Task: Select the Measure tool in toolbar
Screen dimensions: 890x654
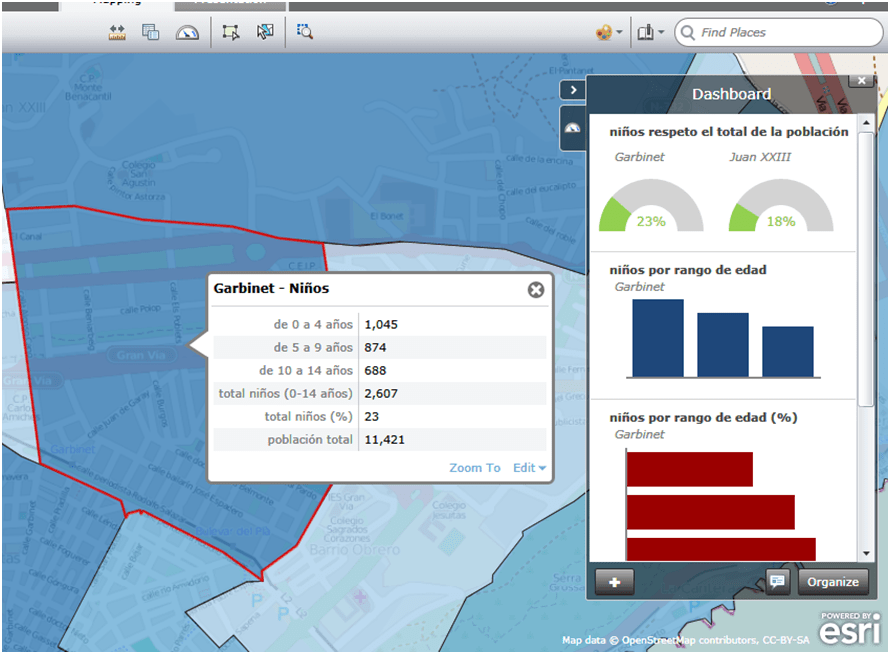Action: point(117,32)
